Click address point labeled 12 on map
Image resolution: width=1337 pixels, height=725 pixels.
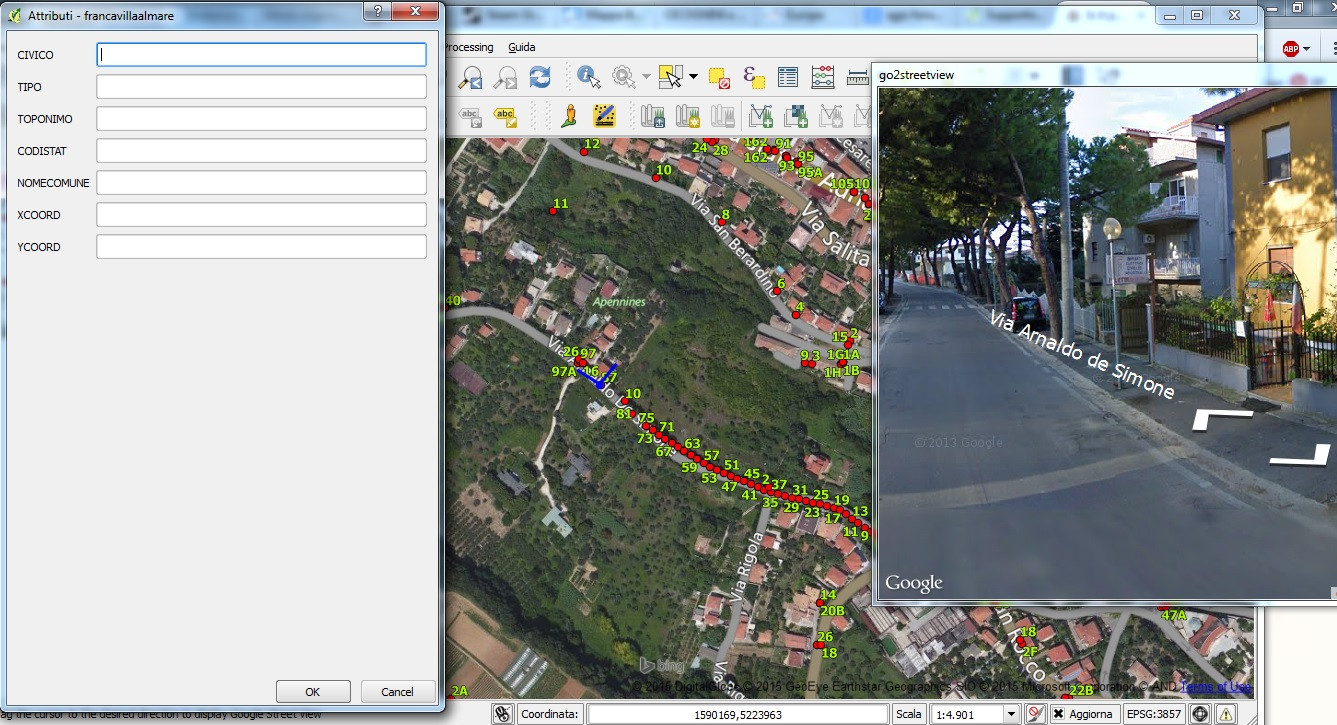click(x=584, y=151)
